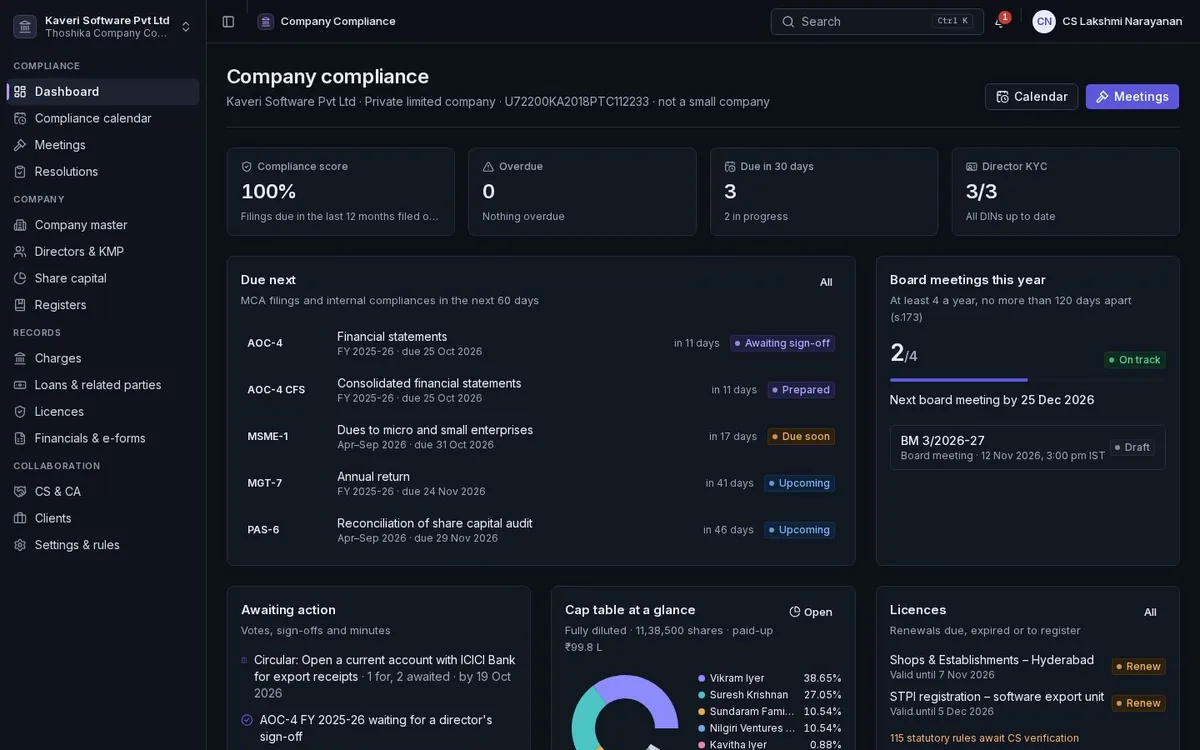Click the CN user avatar
This screenshot has width=1200, height=750.
click(x=1044, y=21)
